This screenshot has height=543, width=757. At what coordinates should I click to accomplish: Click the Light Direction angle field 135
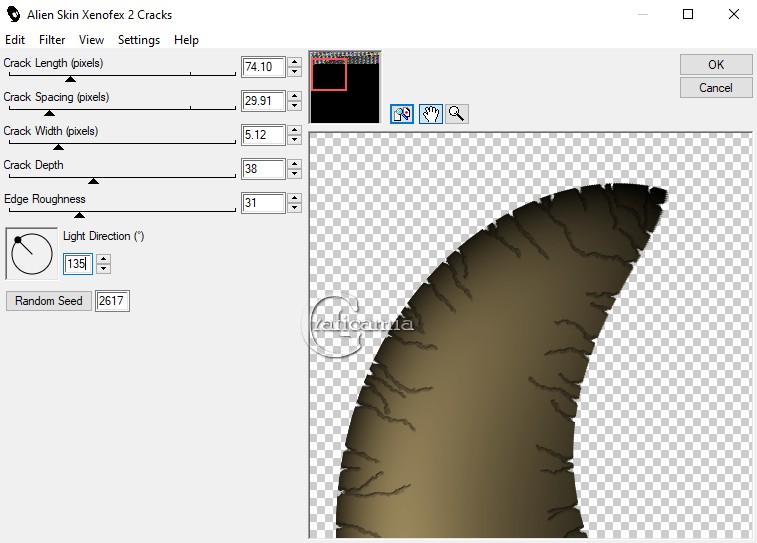(x=78, y=264)
